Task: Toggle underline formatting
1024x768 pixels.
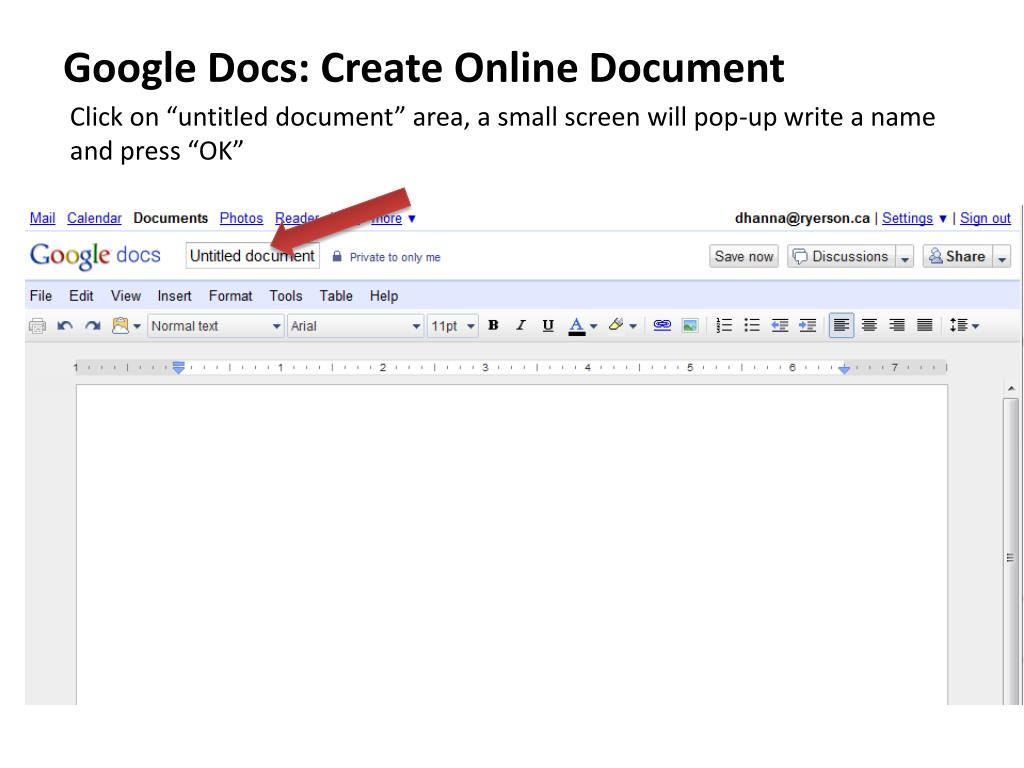Action: tap(548, 325)
